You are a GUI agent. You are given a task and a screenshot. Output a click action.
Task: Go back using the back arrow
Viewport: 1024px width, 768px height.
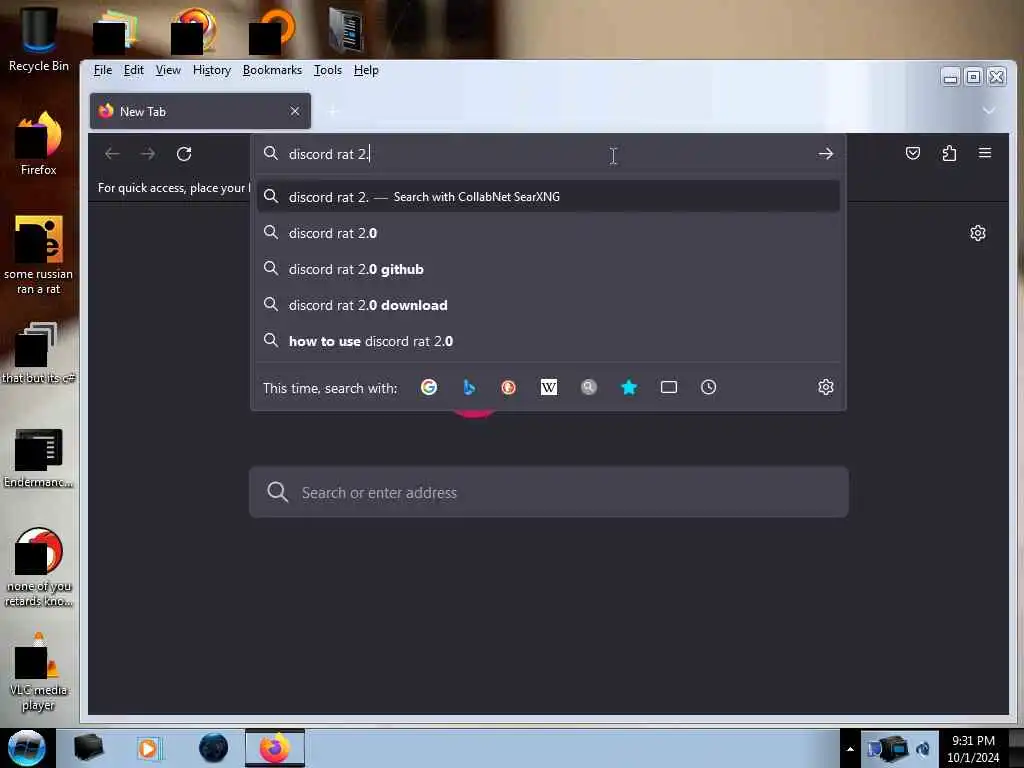112,154
